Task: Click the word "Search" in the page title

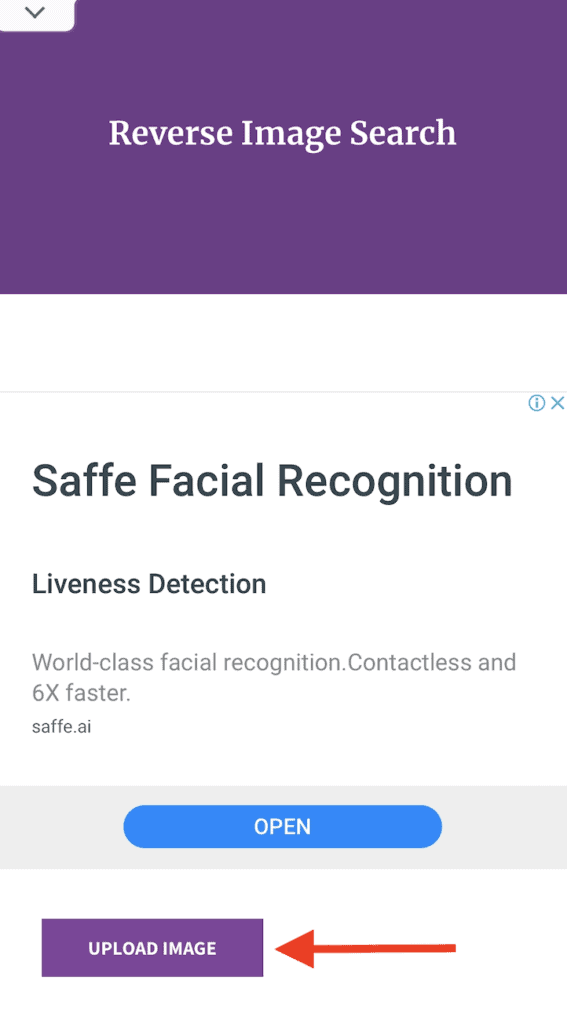Action: tap(403, 133)
